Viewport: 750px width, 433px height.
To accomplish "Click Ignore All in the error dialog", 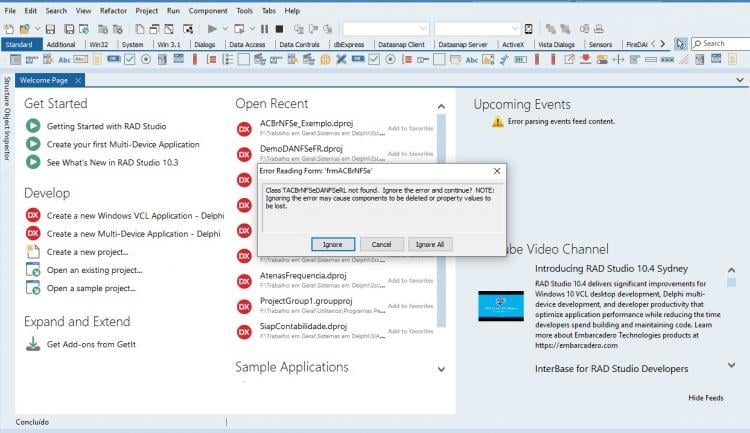I will tap(430, 244).
